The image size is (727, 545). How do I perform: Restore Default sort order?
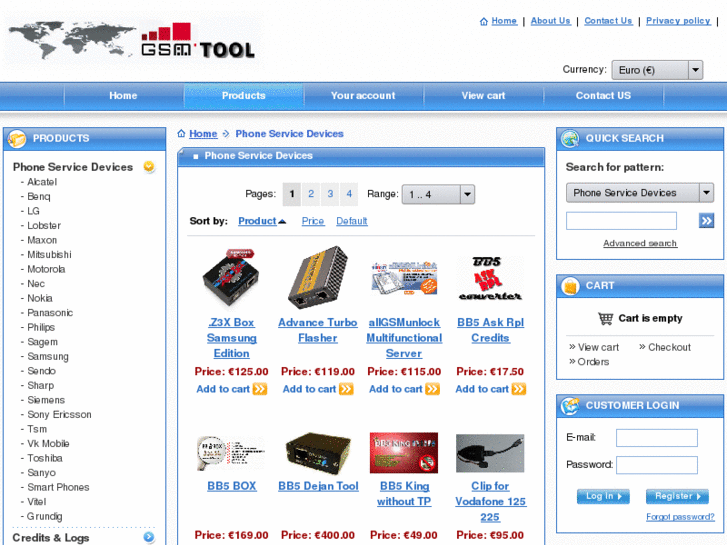coord(352,221)
